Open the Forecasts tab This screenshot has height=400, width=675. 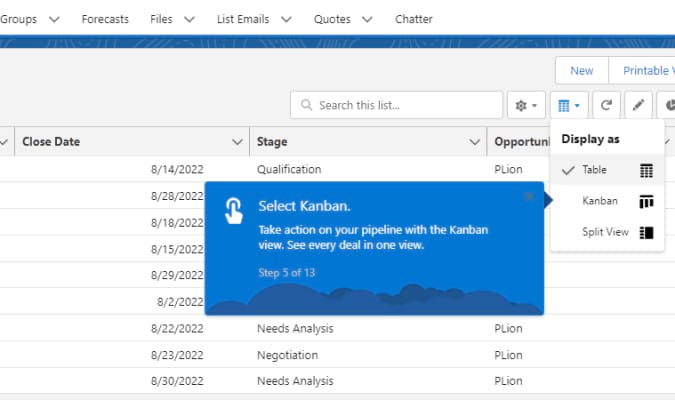[105, 19]
